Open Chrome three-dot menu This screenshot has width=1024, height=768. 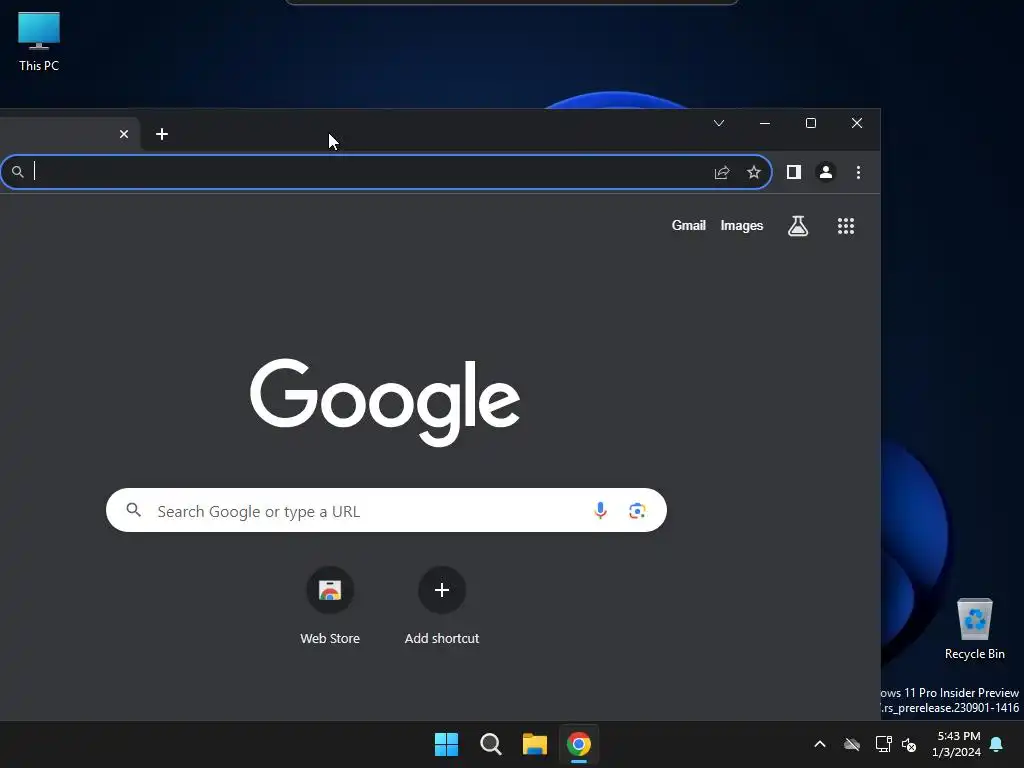858,172
